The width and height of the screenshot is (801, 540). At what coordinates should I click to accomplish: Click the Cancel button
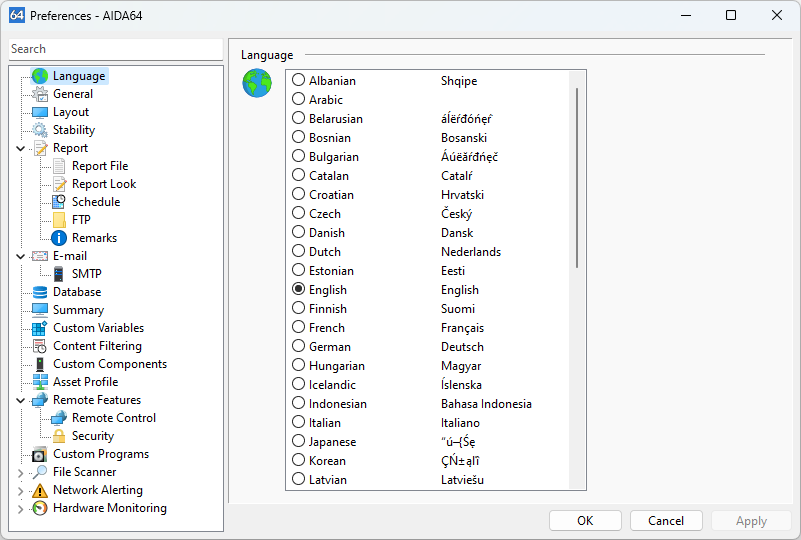click(x=666, y=521)
